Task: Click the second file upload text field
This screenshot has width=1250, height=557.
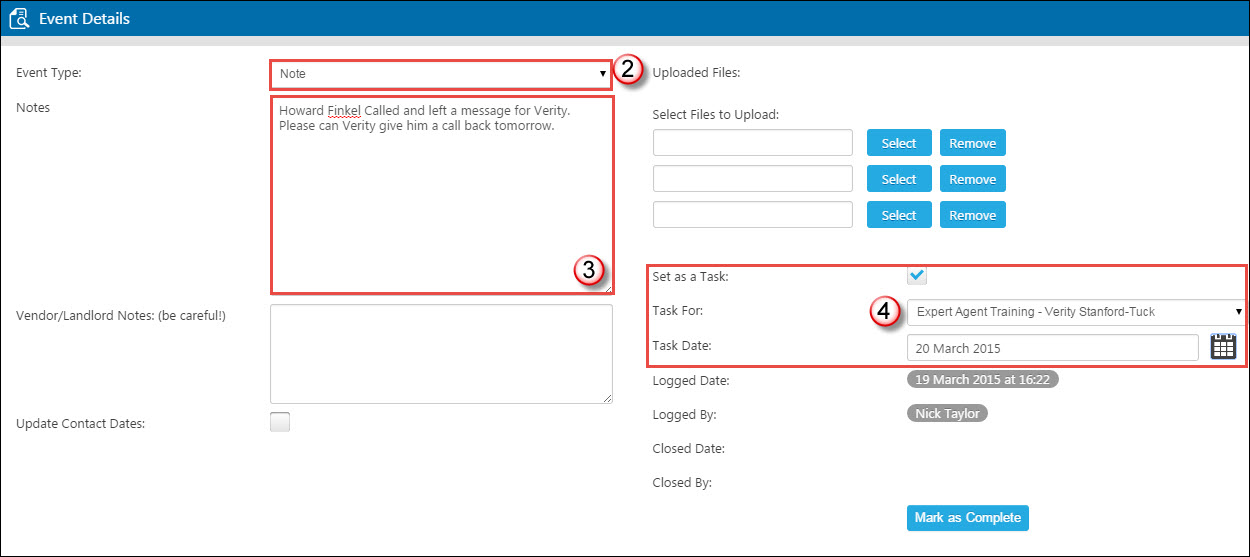Action: point(753,179)
